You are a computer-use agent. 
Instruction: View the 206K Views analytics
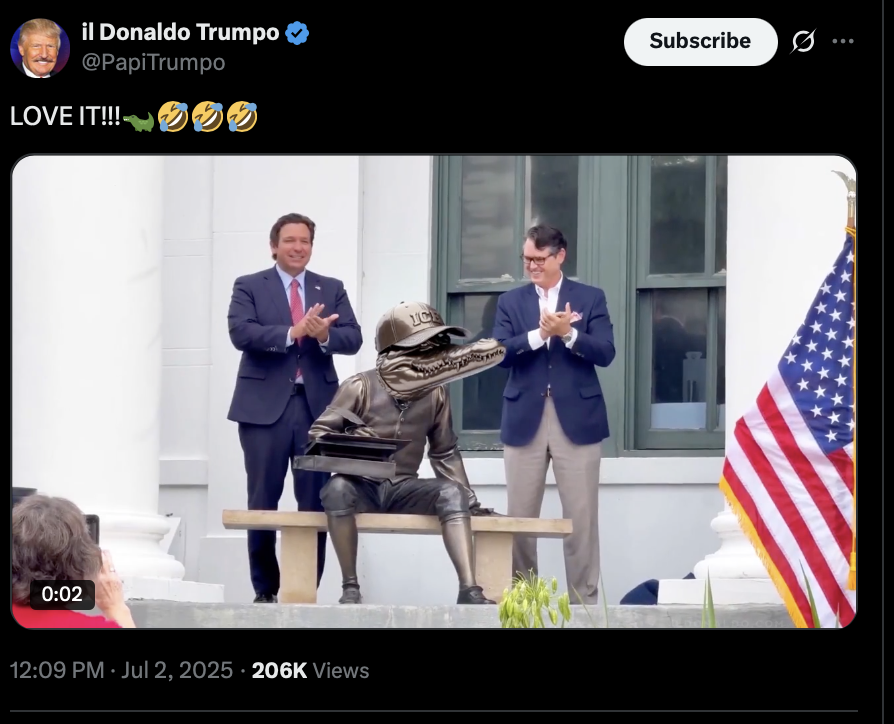tap(310, 670)
